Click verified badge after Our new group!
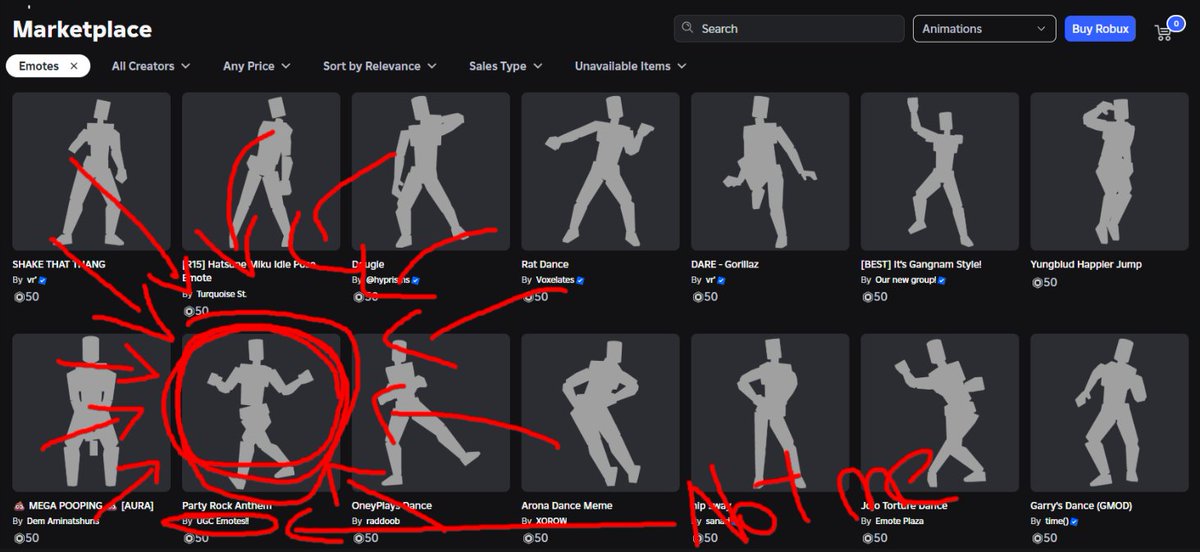The image size is (1200, 552). click(x=942, y=281)
